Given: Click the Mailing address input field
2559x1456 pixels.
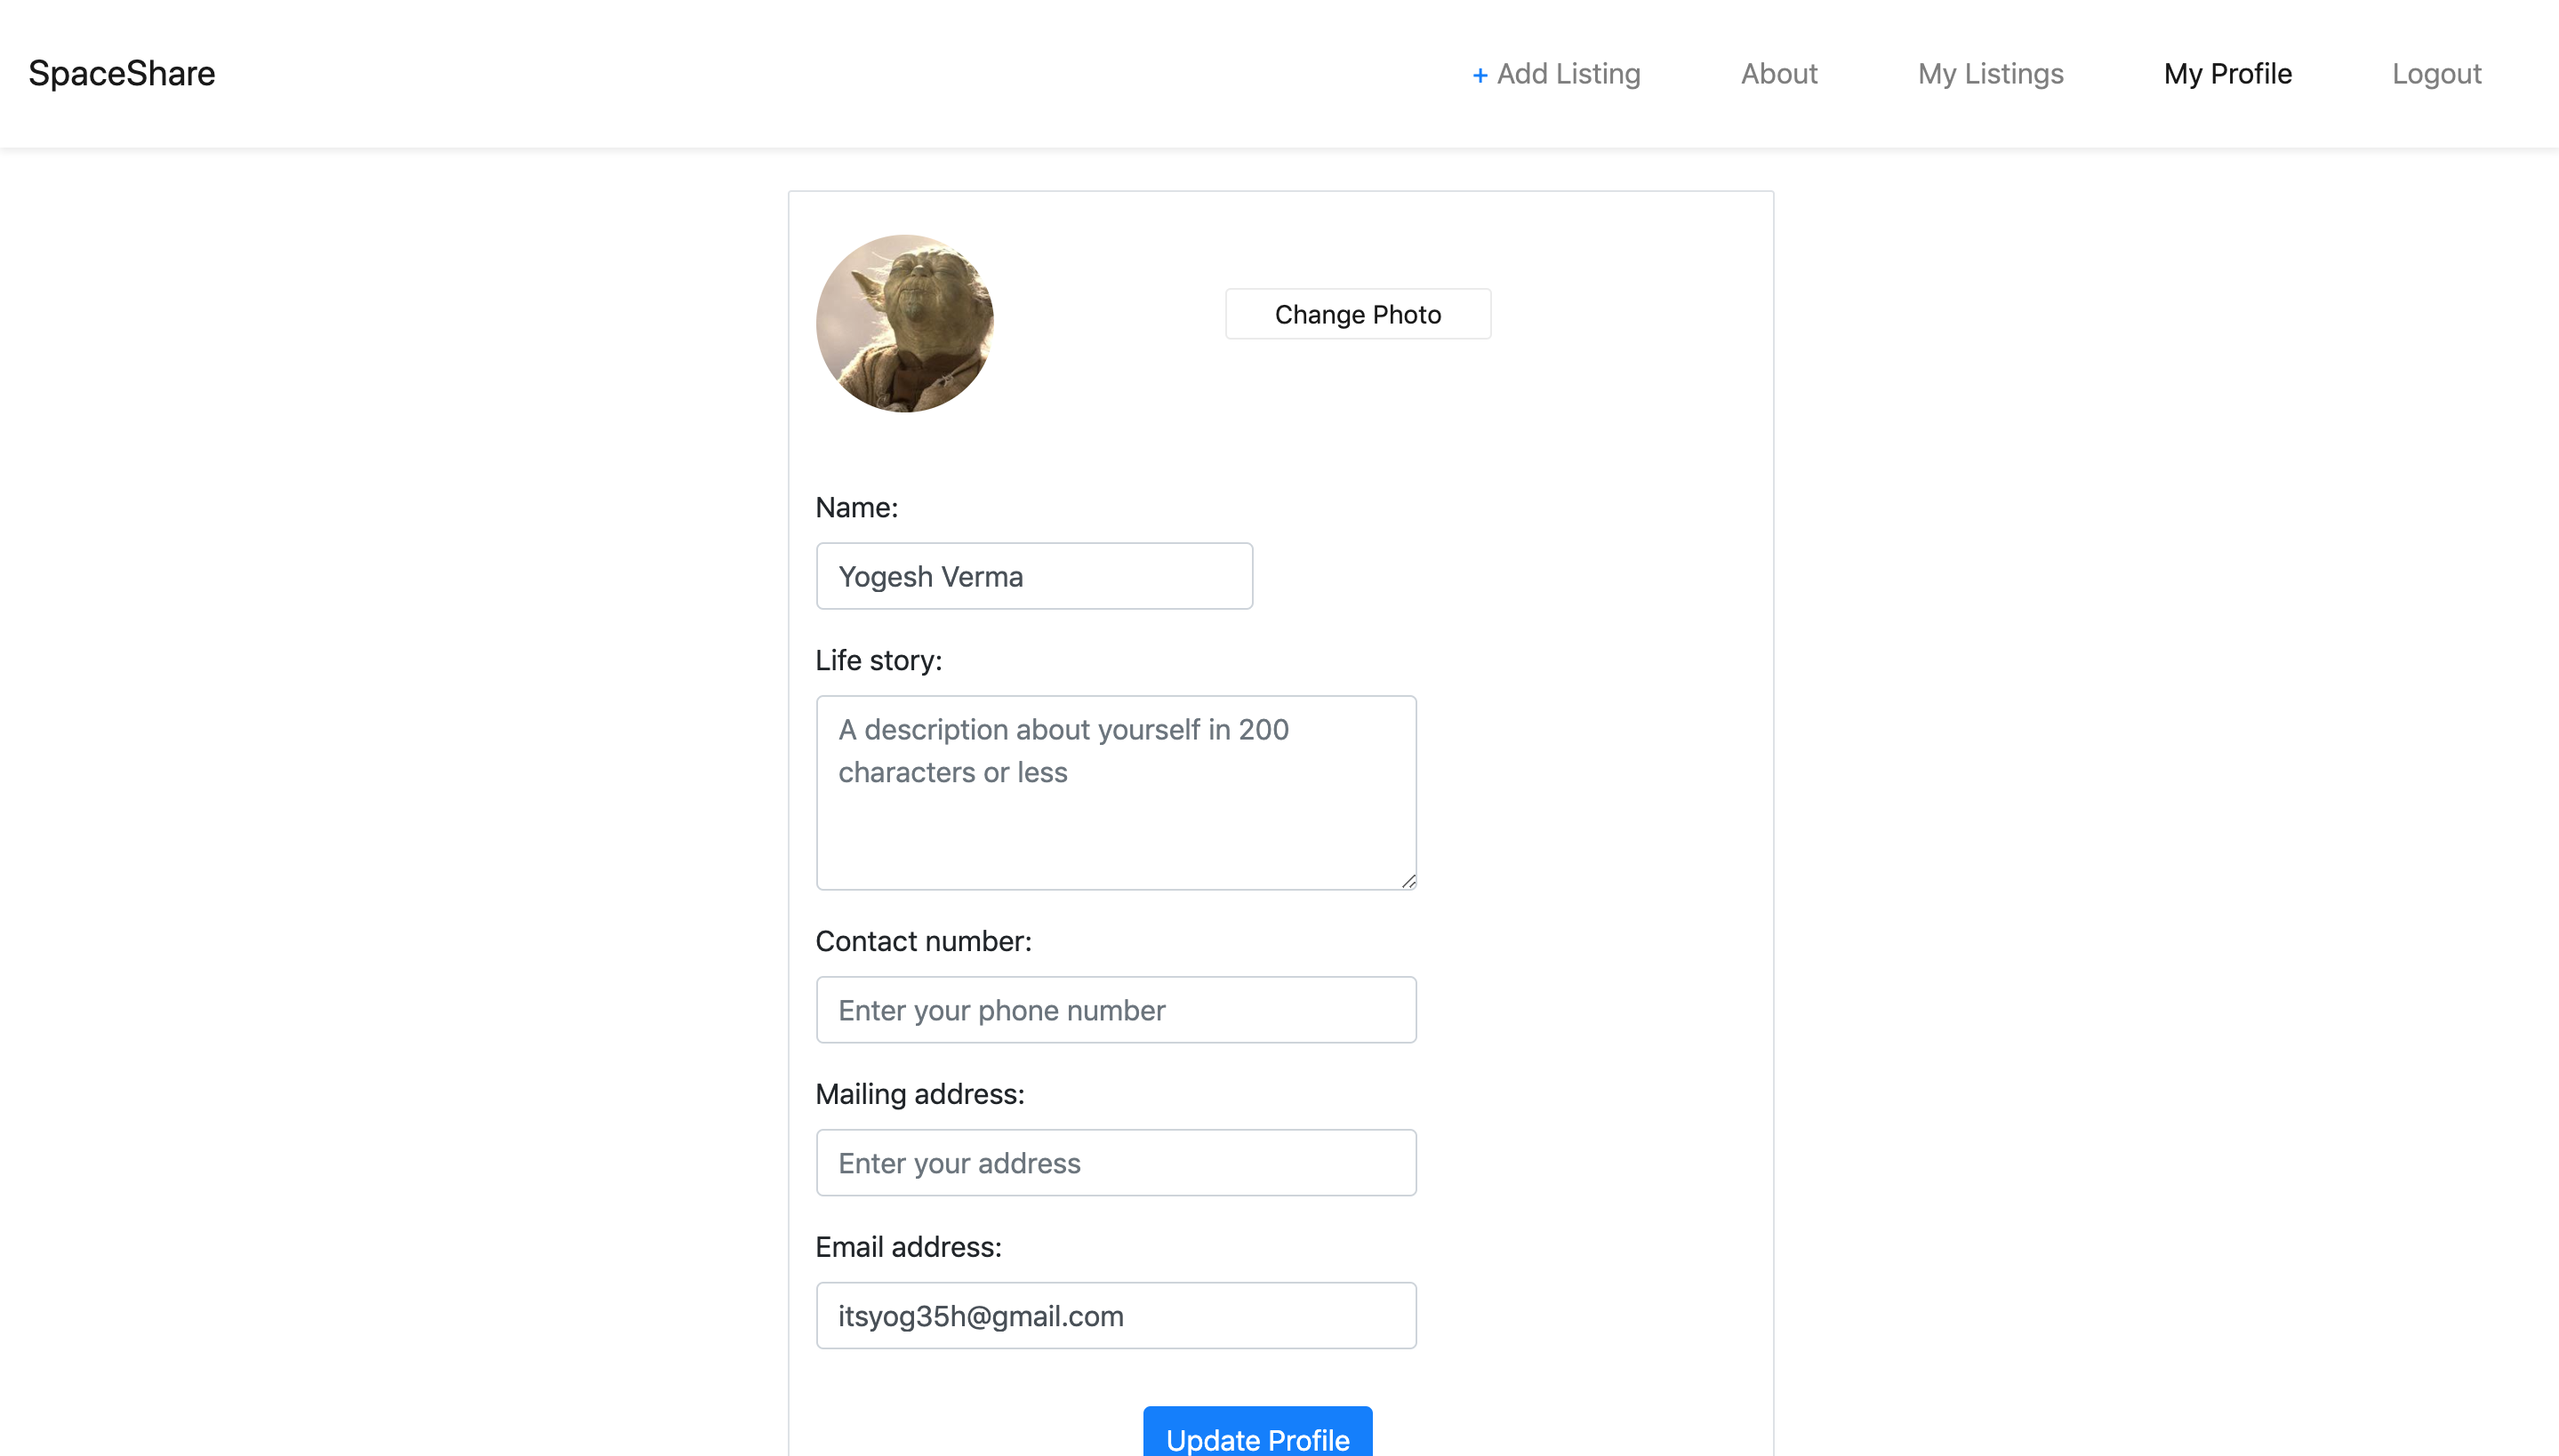Looking at the screenshot, I should [1116, 1163].
